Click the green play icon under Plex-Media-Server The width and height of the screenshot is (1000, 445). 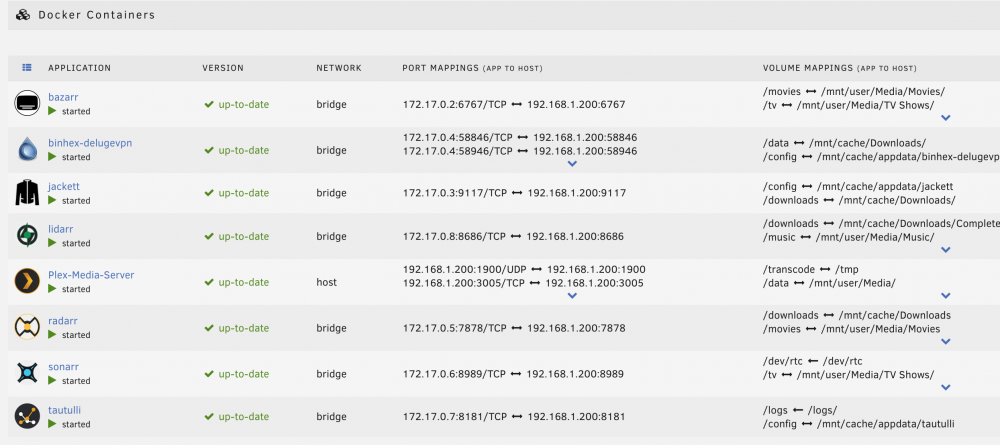point(53,289)
